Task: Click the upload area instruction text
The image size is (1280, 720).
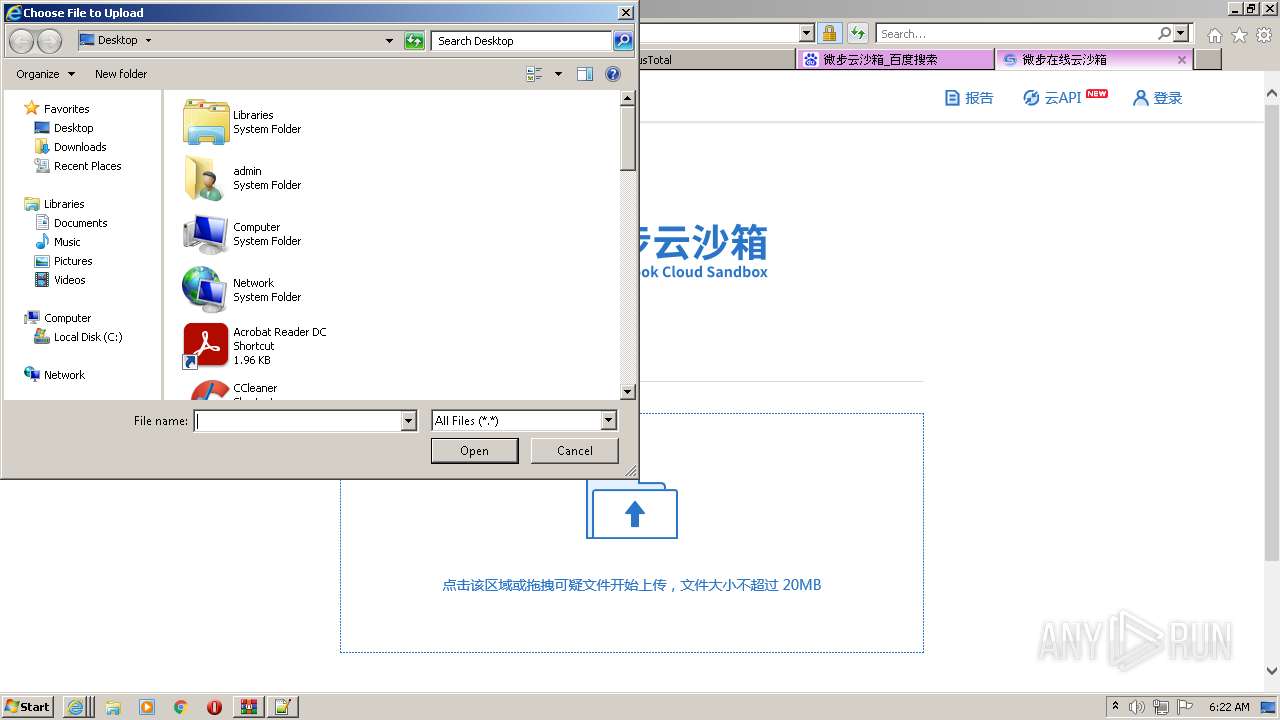Action: coord(632,585)
